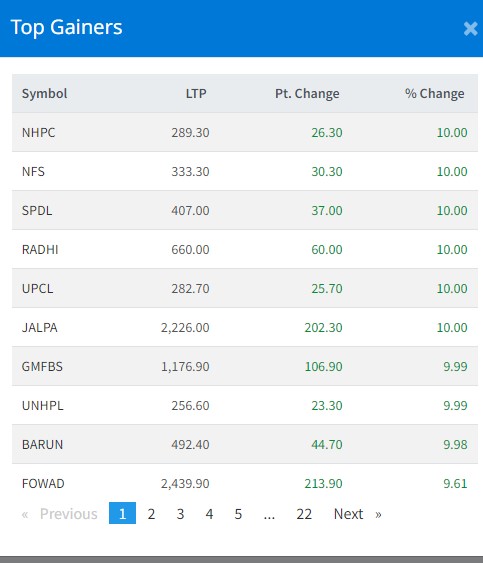This screenshot has width=483, height=563.
Task: Click the JALPA symbol
Action: pyautogui.click(x=40, y=328)
